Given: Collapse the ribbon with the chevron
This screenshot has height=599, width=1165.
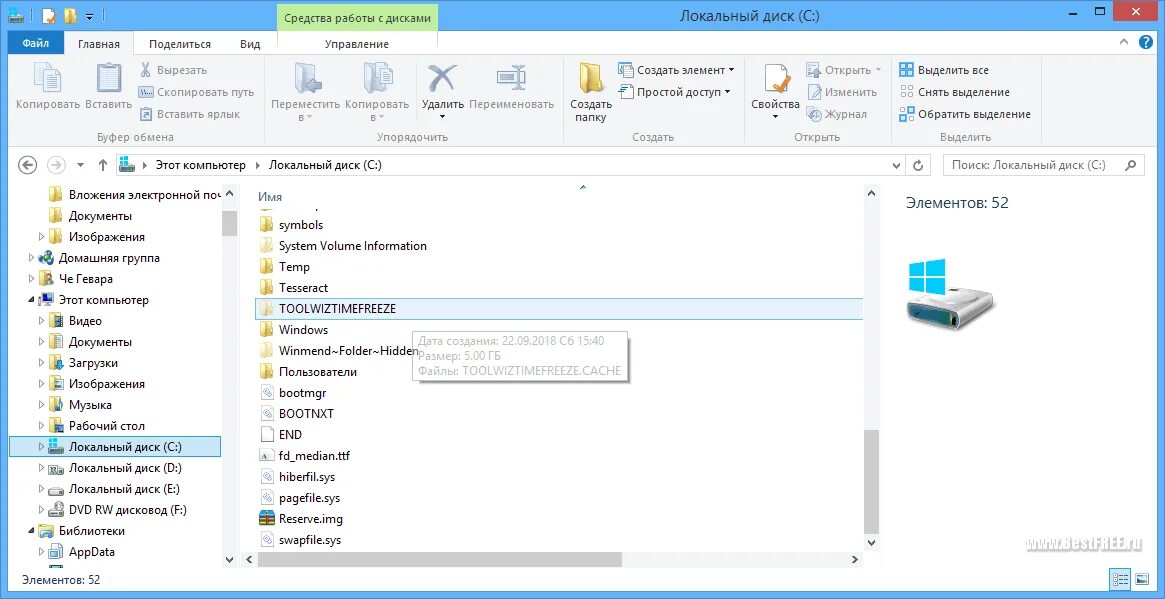Looking at the screenshot, I should [1123, 43].
